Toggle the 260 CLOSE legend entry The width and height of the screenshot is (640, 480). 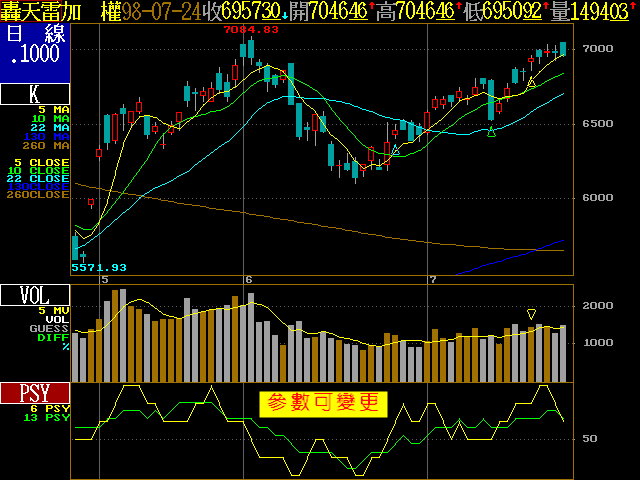click(x=36, y=194)
